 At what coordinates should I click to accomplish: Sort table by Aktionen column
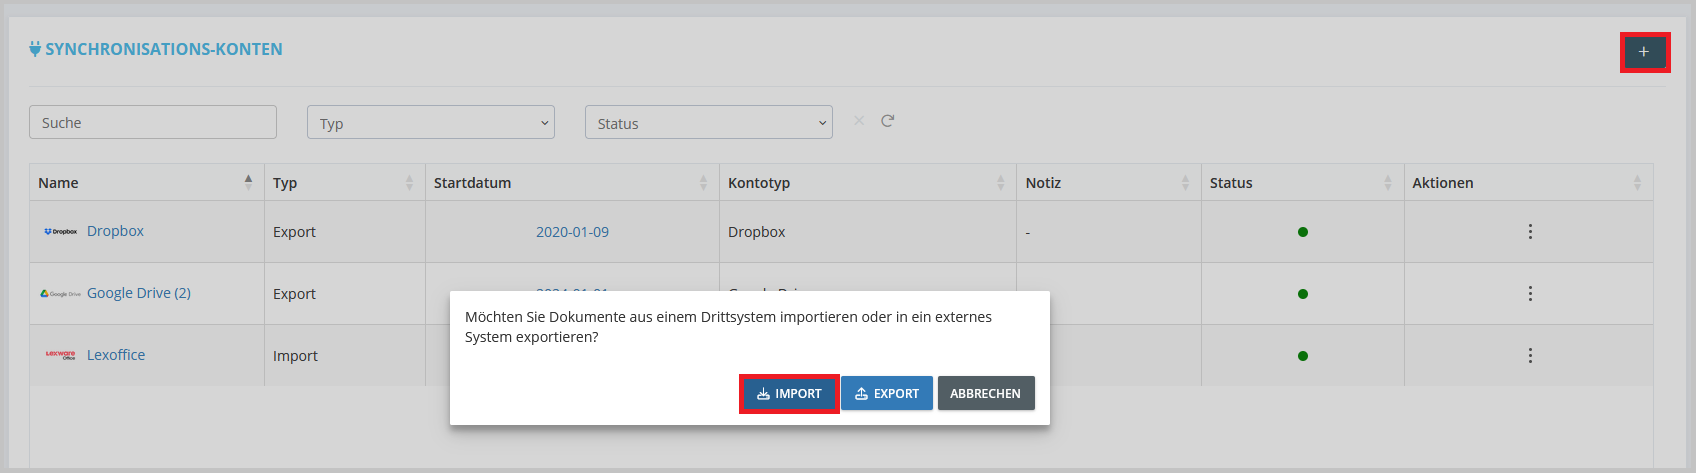tap(1528, 182)
